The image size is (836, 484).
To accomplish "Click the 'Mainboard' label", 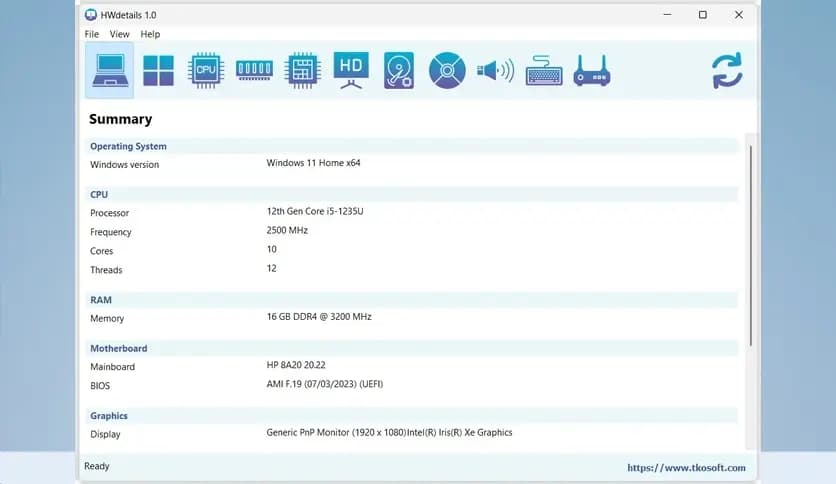I will point(112,367).
